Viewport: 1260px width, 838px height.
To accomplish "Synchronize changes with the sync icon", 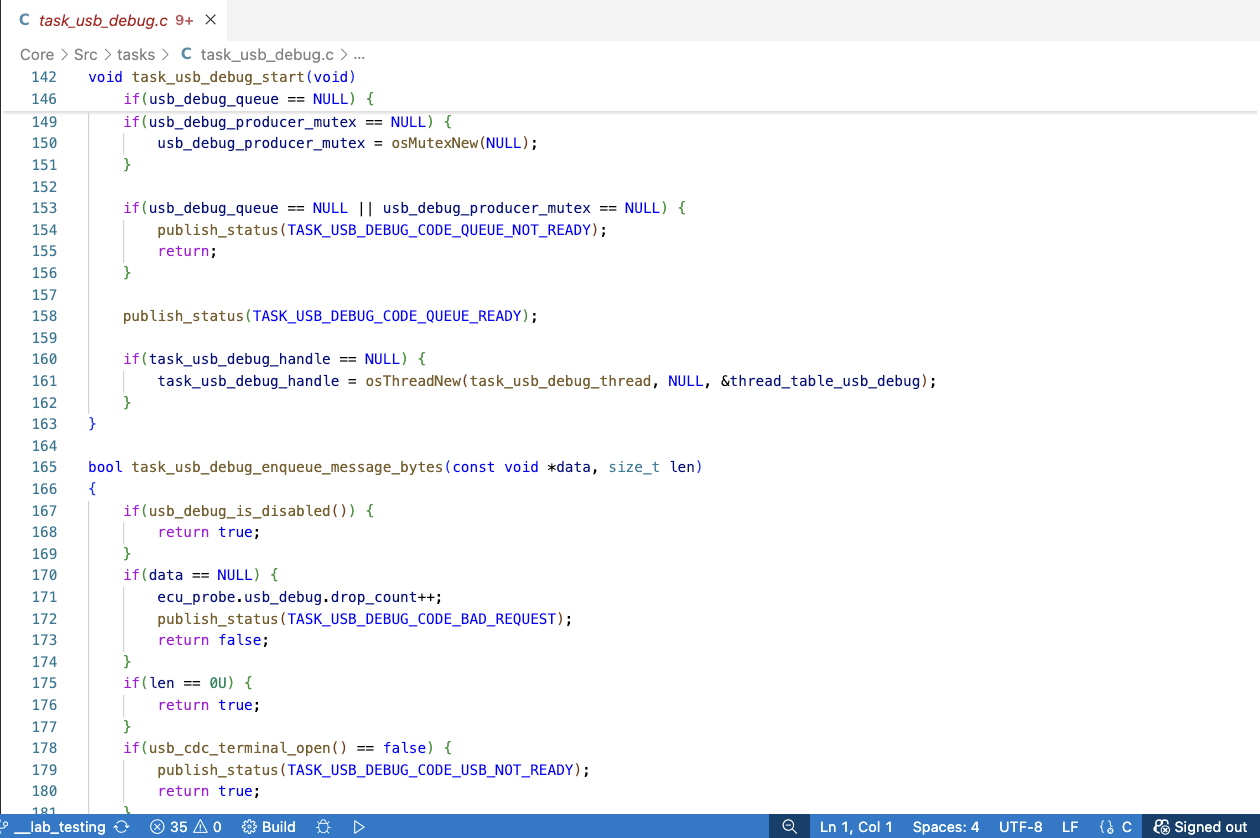I will coord(122,827).
